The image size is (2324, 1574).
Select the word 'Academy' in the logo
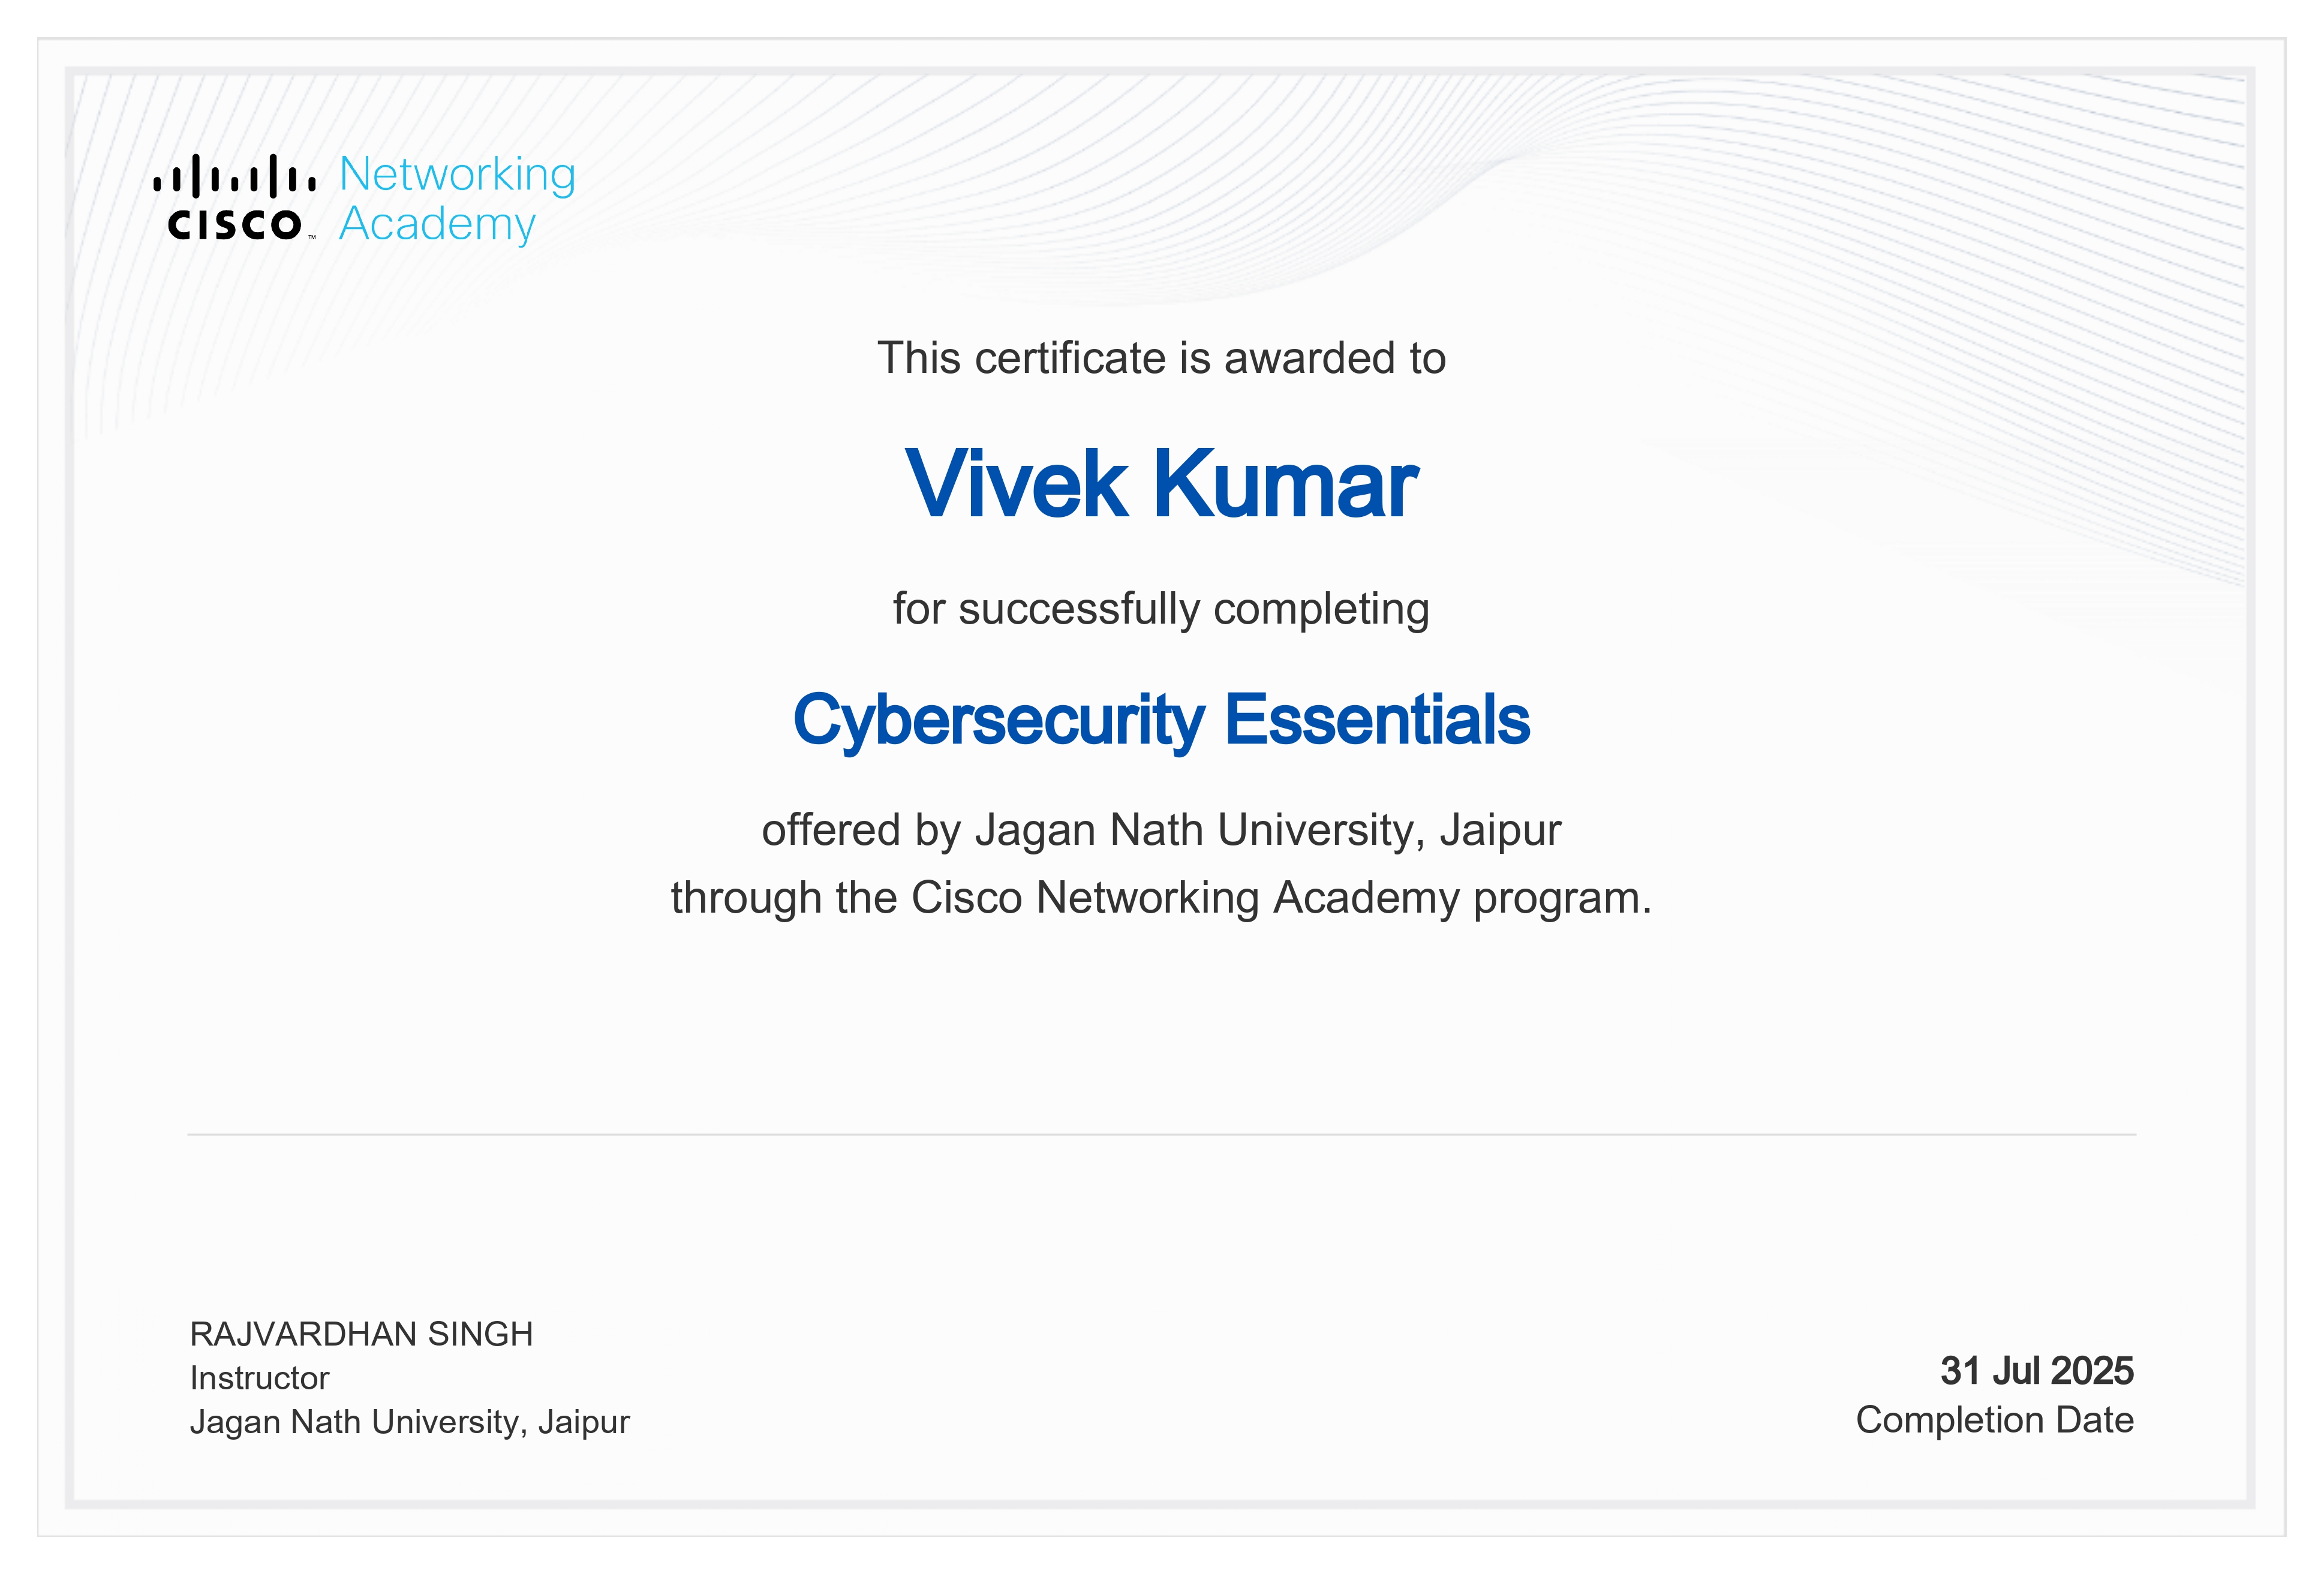coord(437,224)
